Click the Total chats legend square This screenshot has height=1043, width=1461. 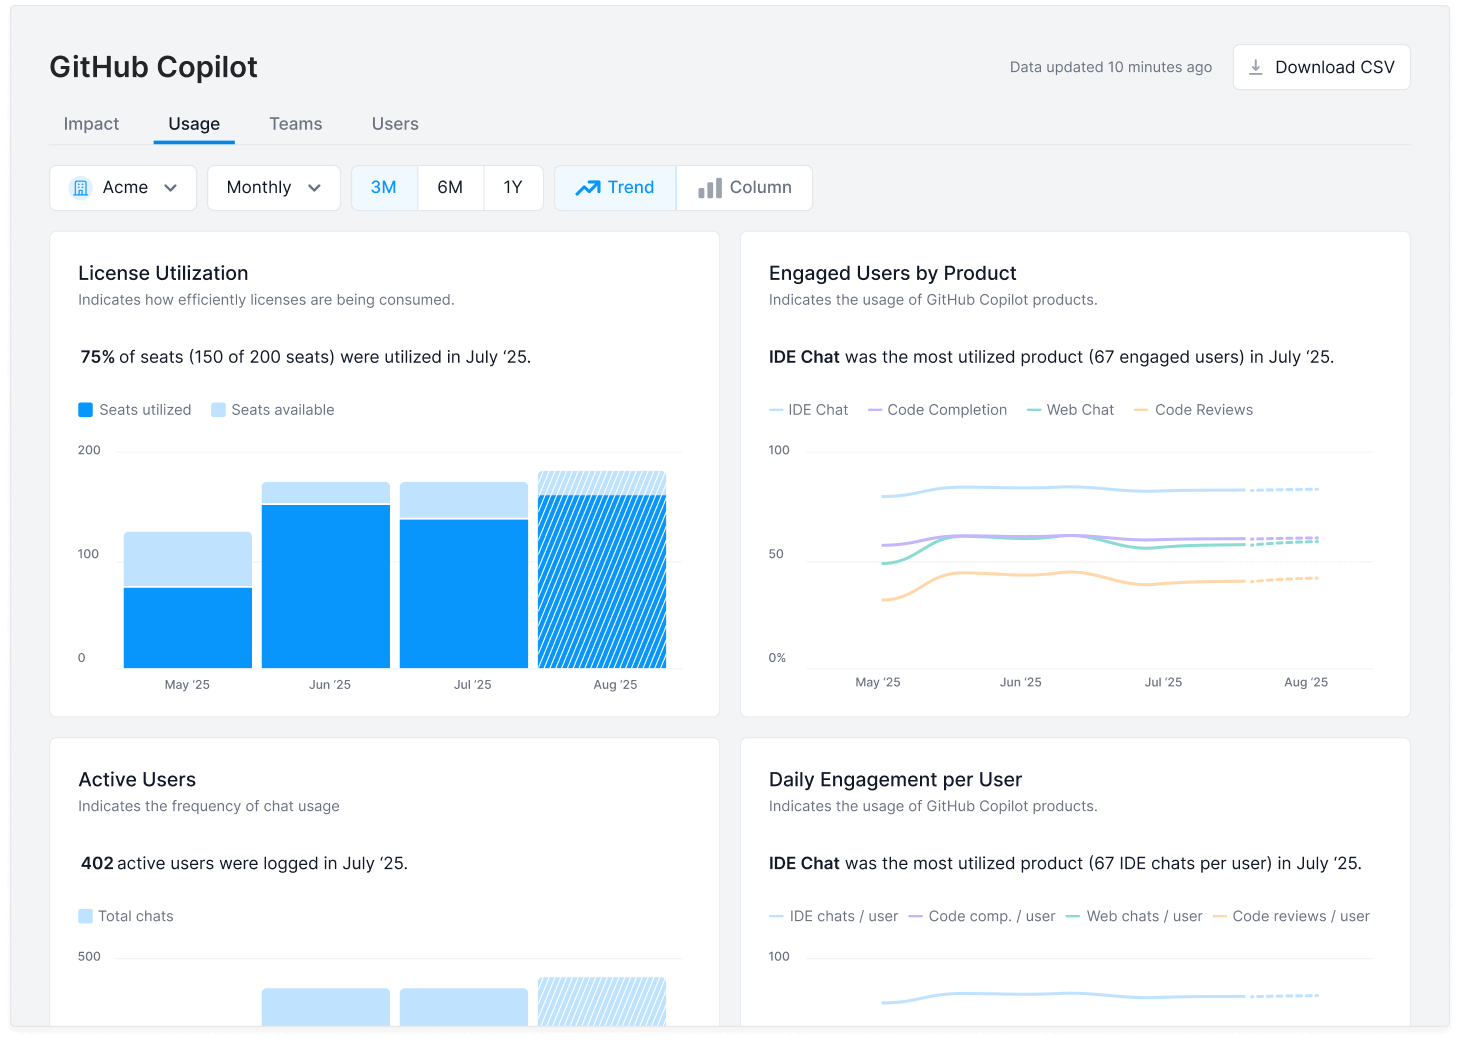click(85, 915)
